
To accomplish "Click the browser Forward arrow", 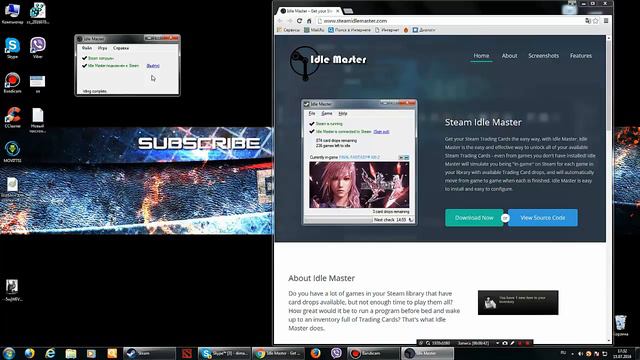I will pos(290,21).
